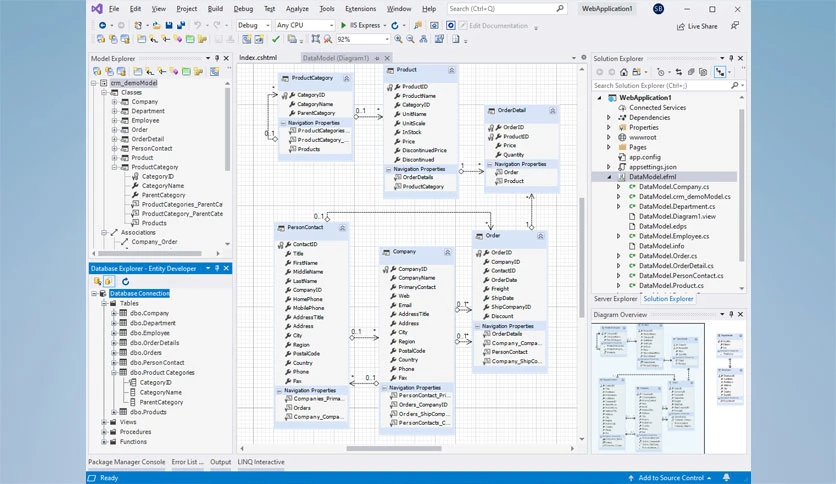Expand DataModel.Company.cs in Solution Explorer
This screenshot has width=836, height=484.
pos(618,187)
